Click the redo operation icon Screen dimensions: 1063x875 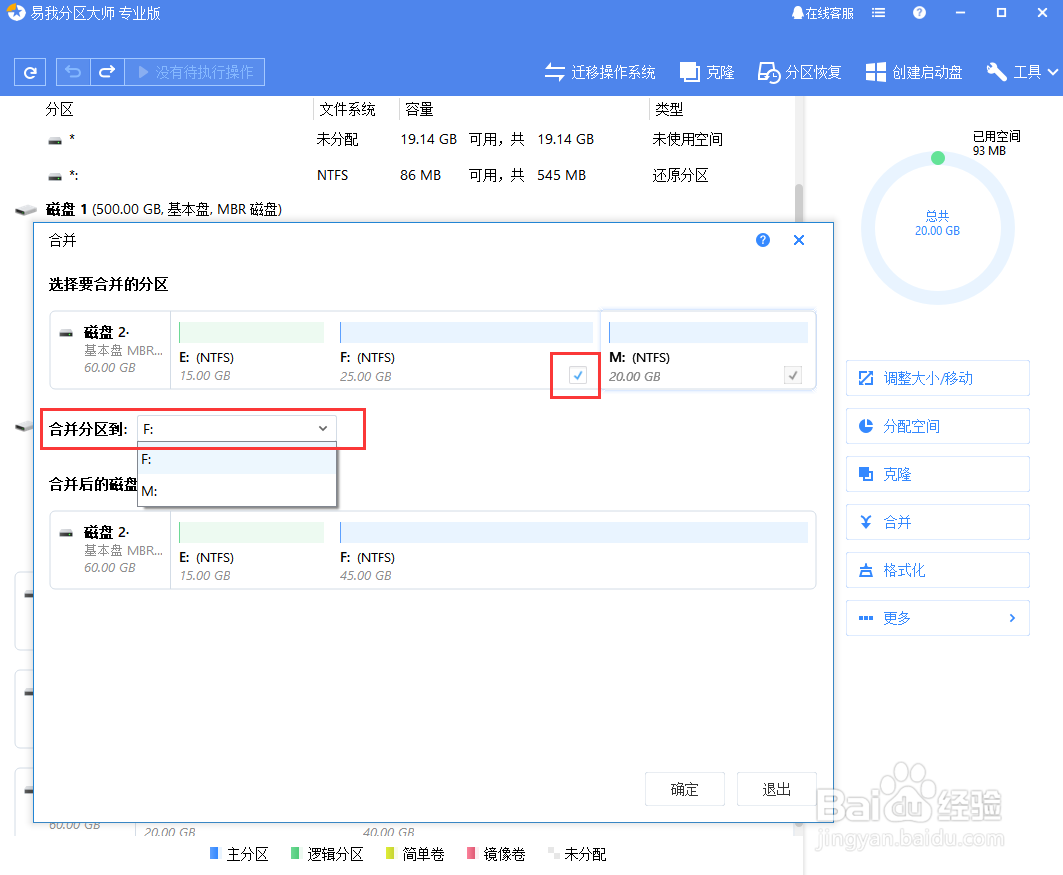click(106, 71)
